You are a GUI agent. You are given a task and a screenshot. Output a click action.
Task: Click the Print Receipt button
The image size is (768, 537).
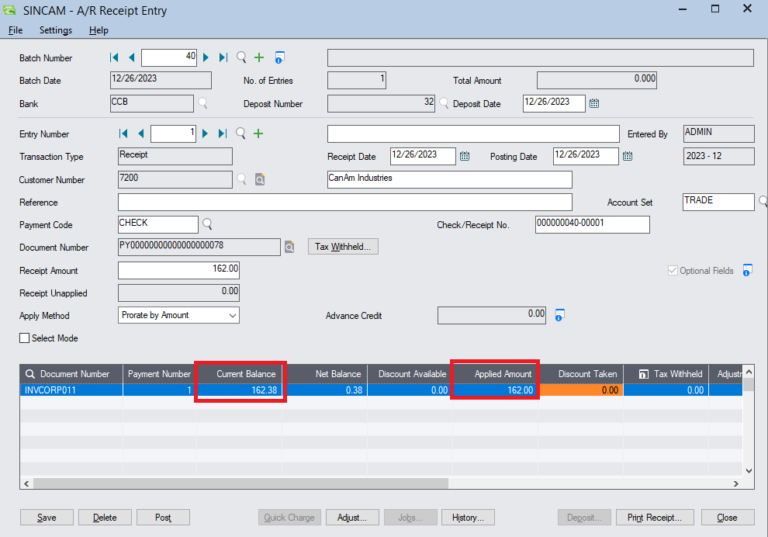(x=654, y=517)
